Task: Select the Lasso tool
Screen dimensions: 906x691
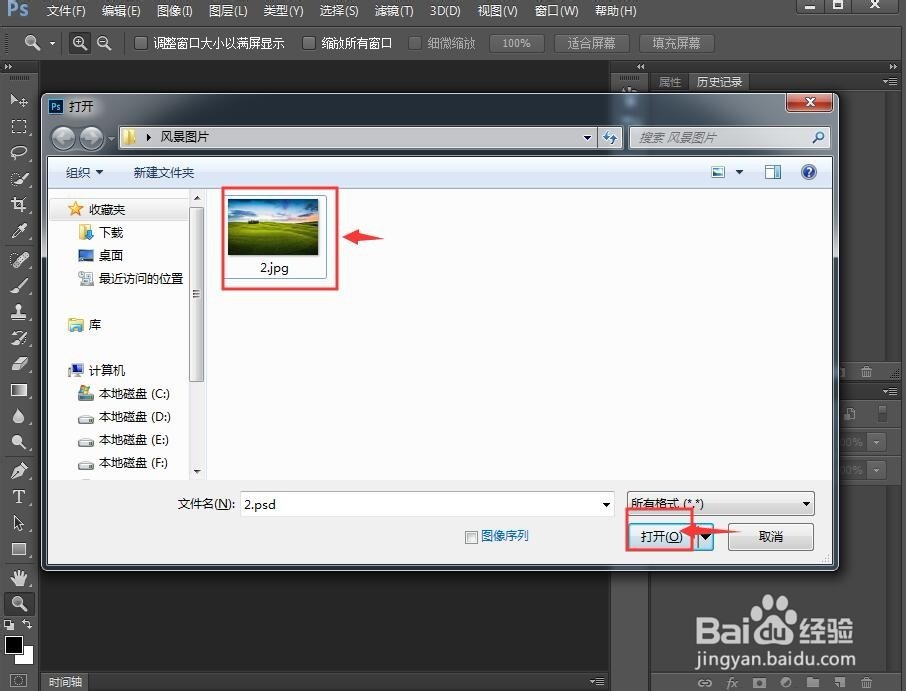Action: [18, 153]
